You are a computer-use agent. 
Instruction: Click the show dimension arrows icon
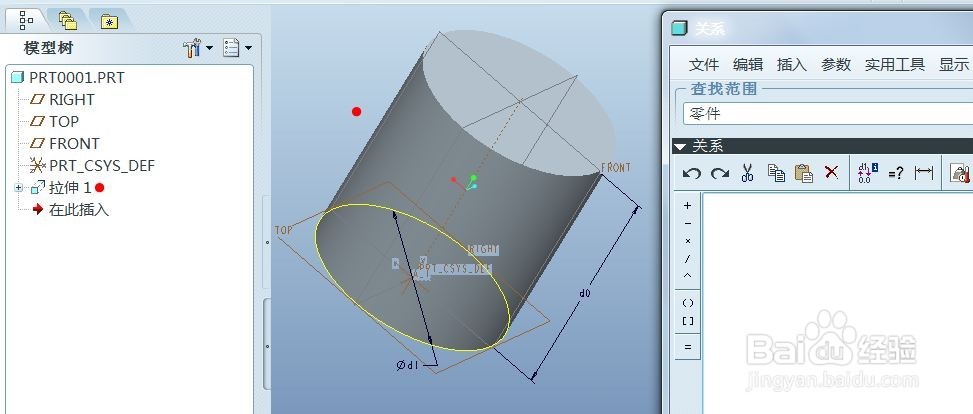[x=924, y=173]
